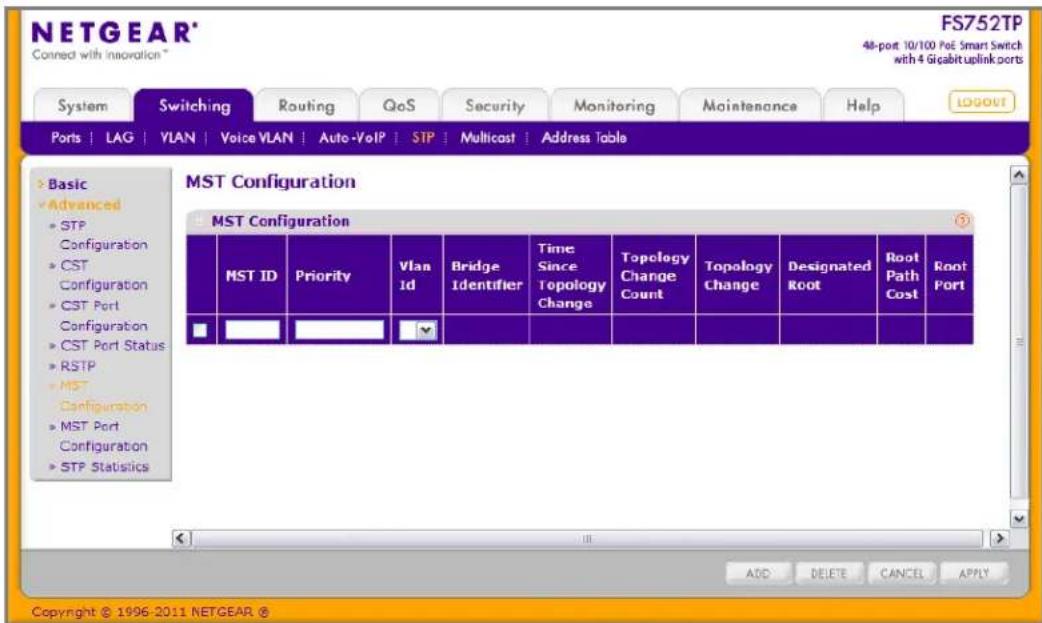Click the Designated Root column header
The width and height of the screenshot is (1042, 623).
click(829, 275)
